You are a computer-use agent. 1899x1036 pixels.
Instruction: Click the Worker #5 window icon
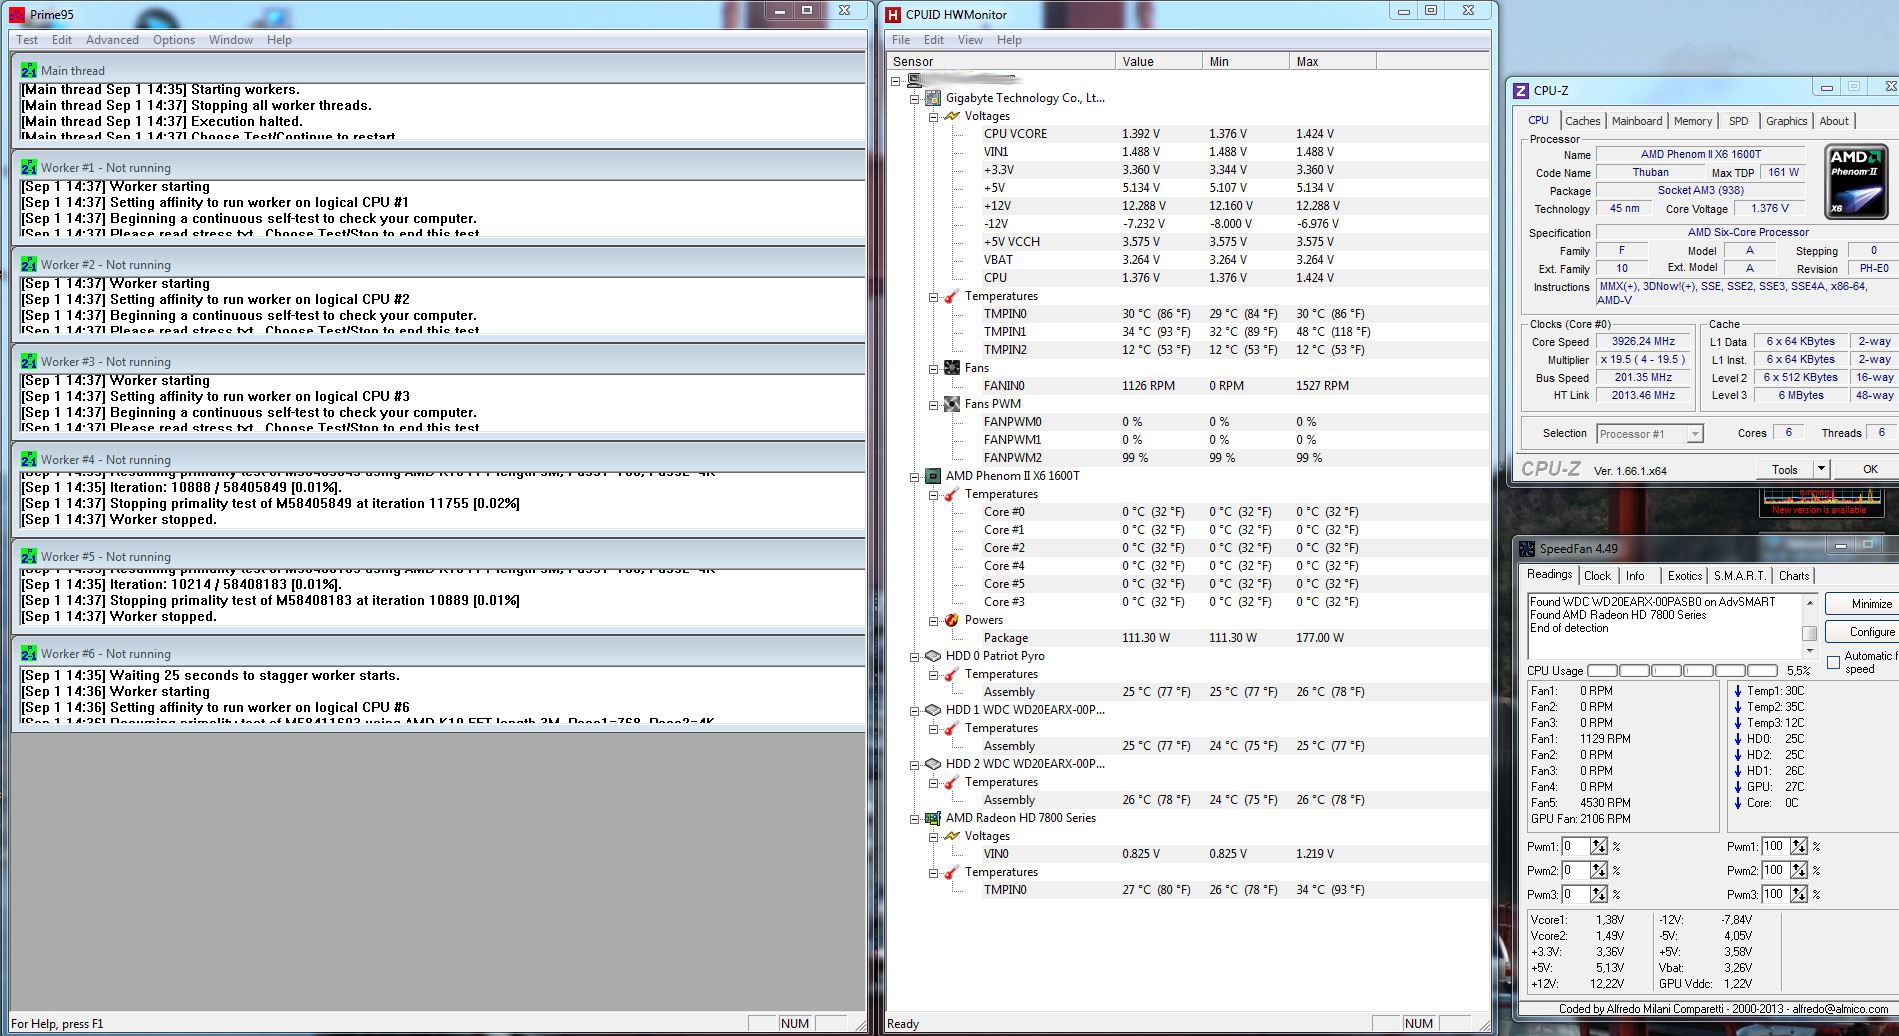pos(28,556)
